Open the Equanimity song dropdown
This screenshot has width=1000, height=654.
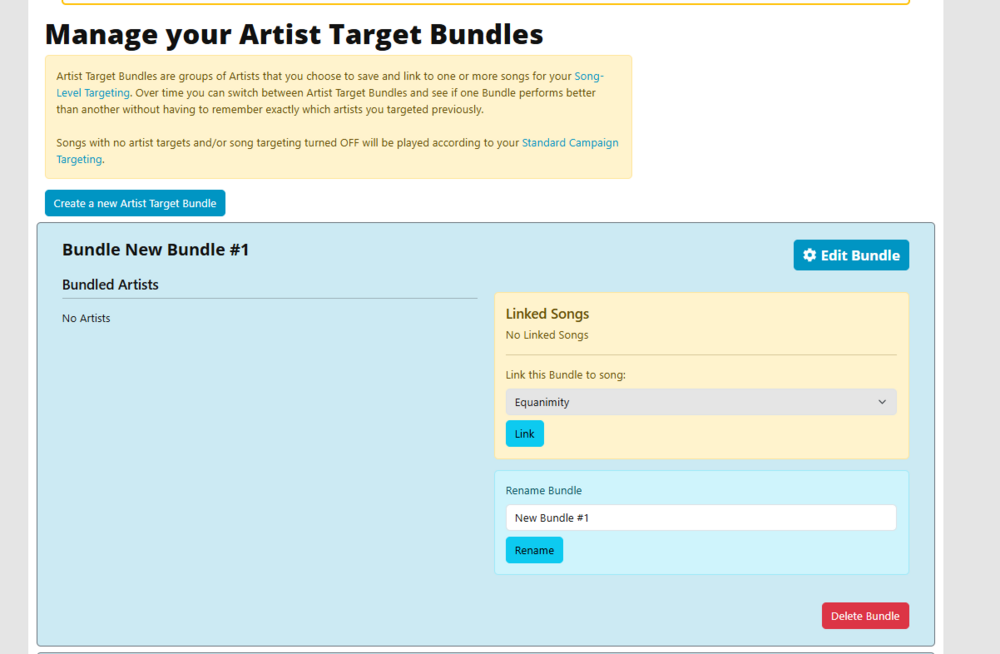point(701,402)
